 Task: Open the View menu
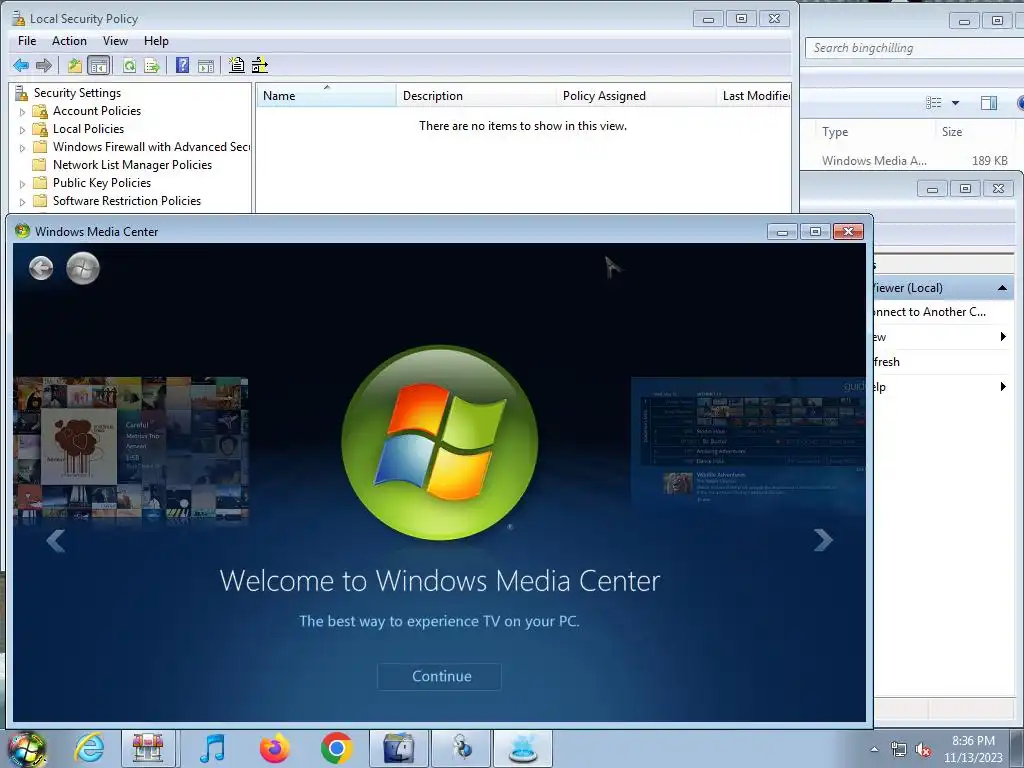tap(115, 40)
